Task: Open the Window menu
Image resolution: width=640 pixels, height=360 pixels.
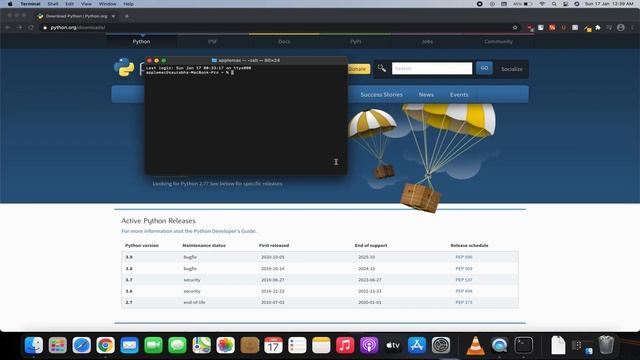Action: coord(107,4)
